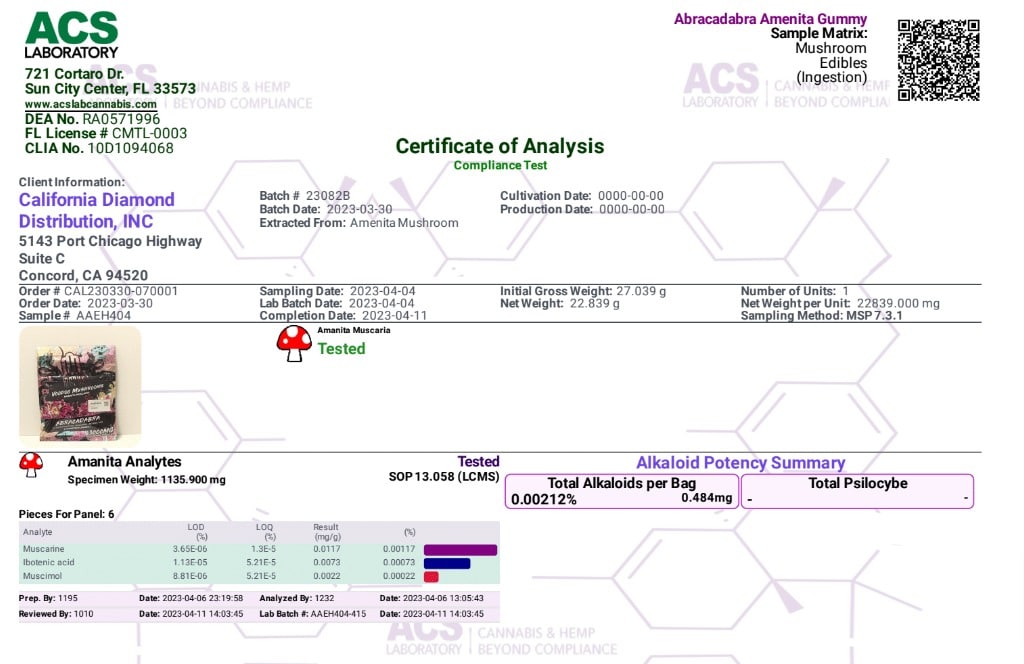Open the product package photo thumbnail

point(80,386)
